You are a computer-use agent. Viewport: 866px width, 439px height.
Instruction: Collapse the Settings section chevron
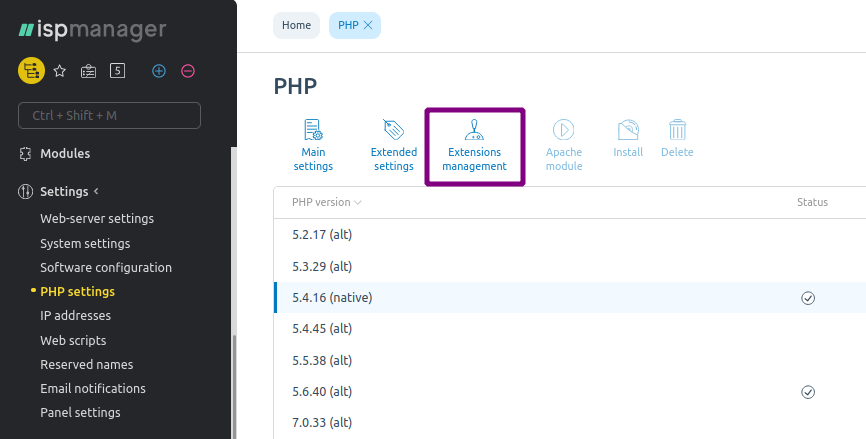point(96,191)
